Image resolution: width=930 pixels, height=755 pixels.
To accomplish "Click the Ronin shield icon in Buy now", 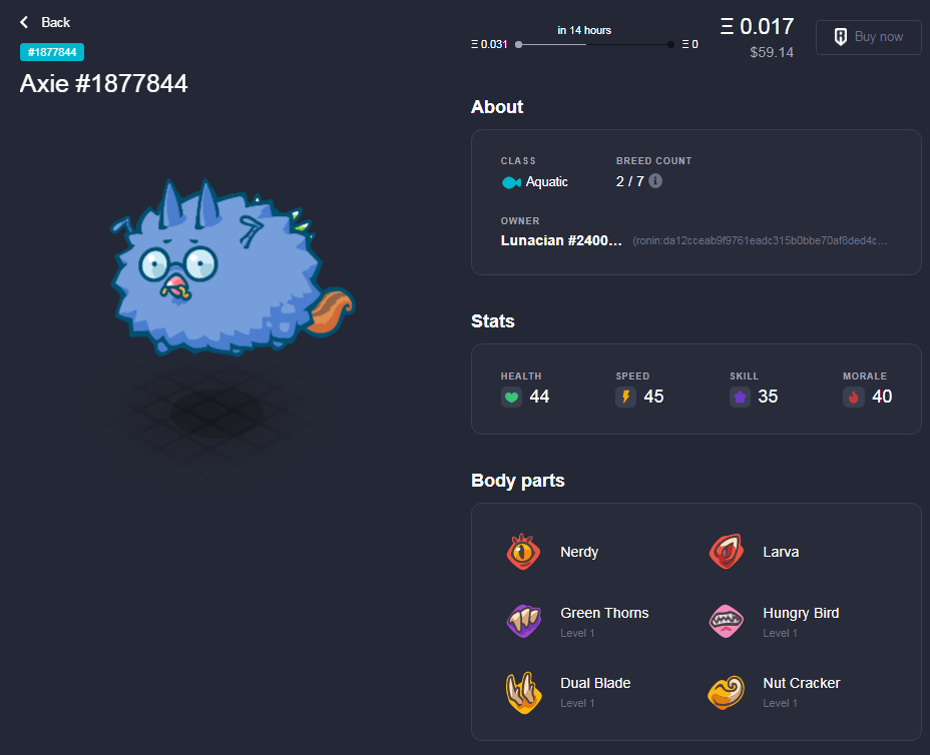I will pos(840,37).
